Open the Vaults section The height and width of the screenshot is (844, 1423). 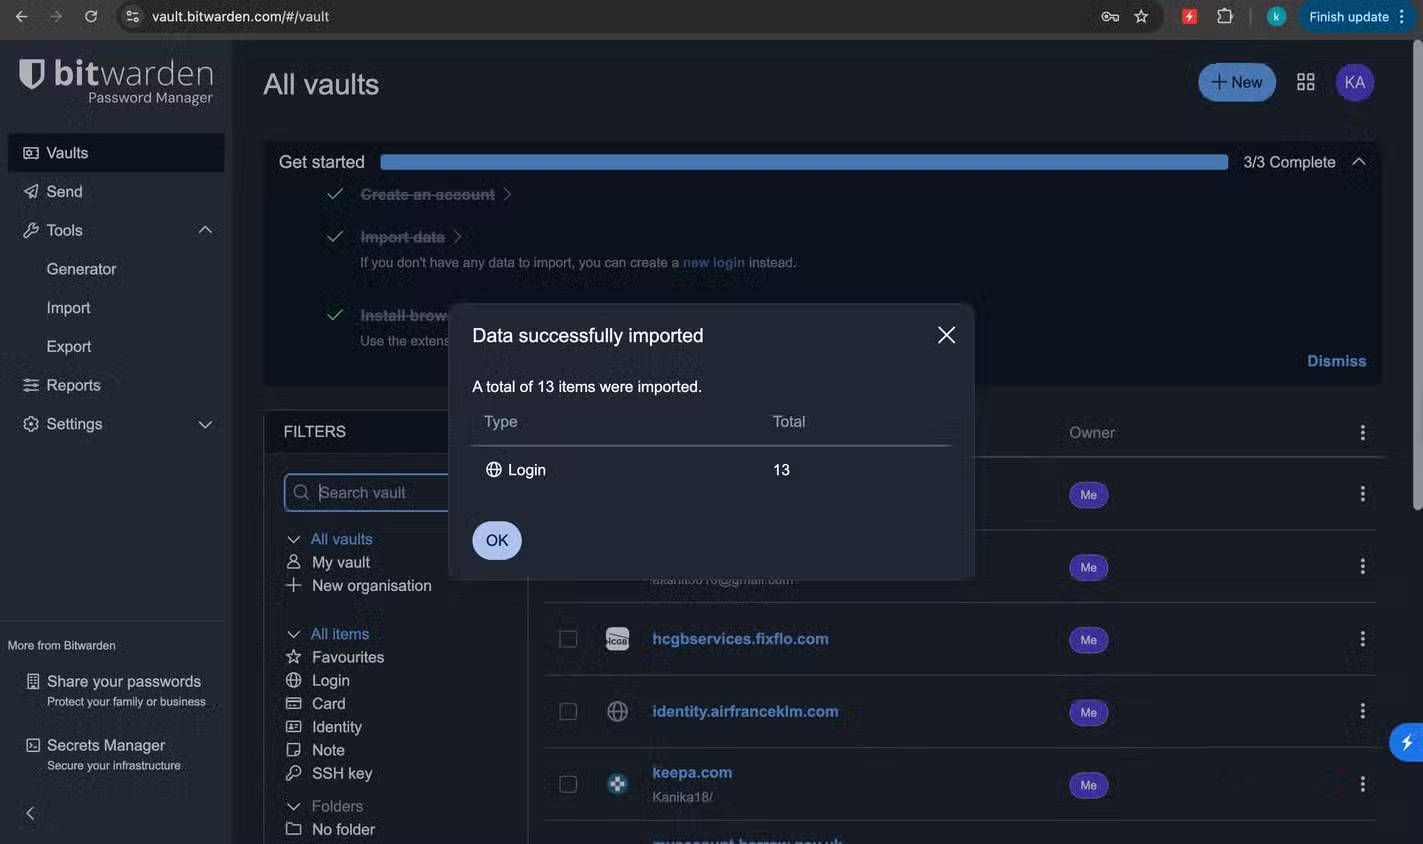(116, 153)
